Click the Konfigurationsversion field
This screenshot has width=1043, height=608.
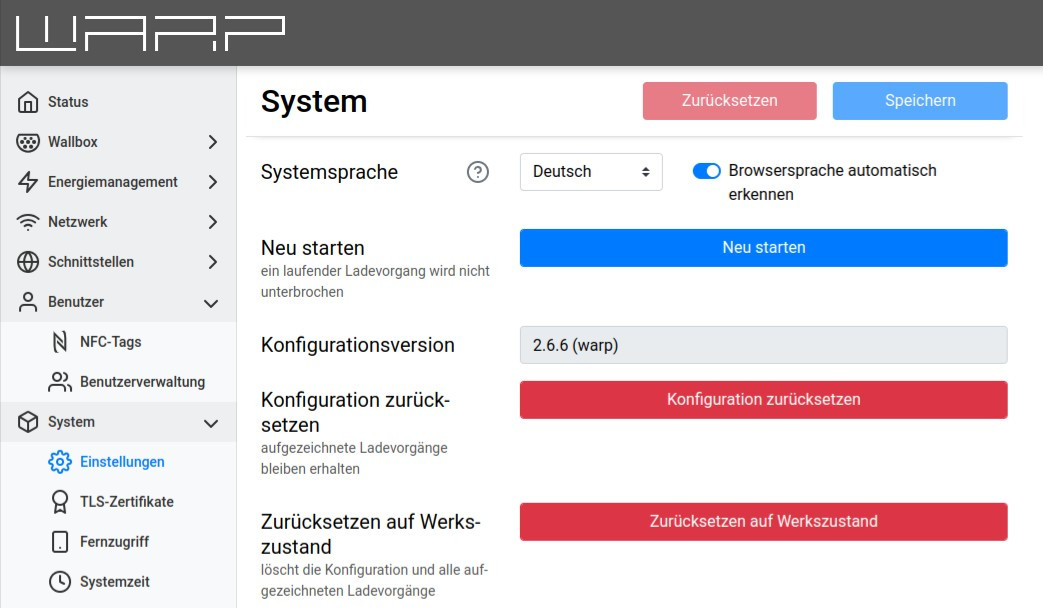(763, 345)
